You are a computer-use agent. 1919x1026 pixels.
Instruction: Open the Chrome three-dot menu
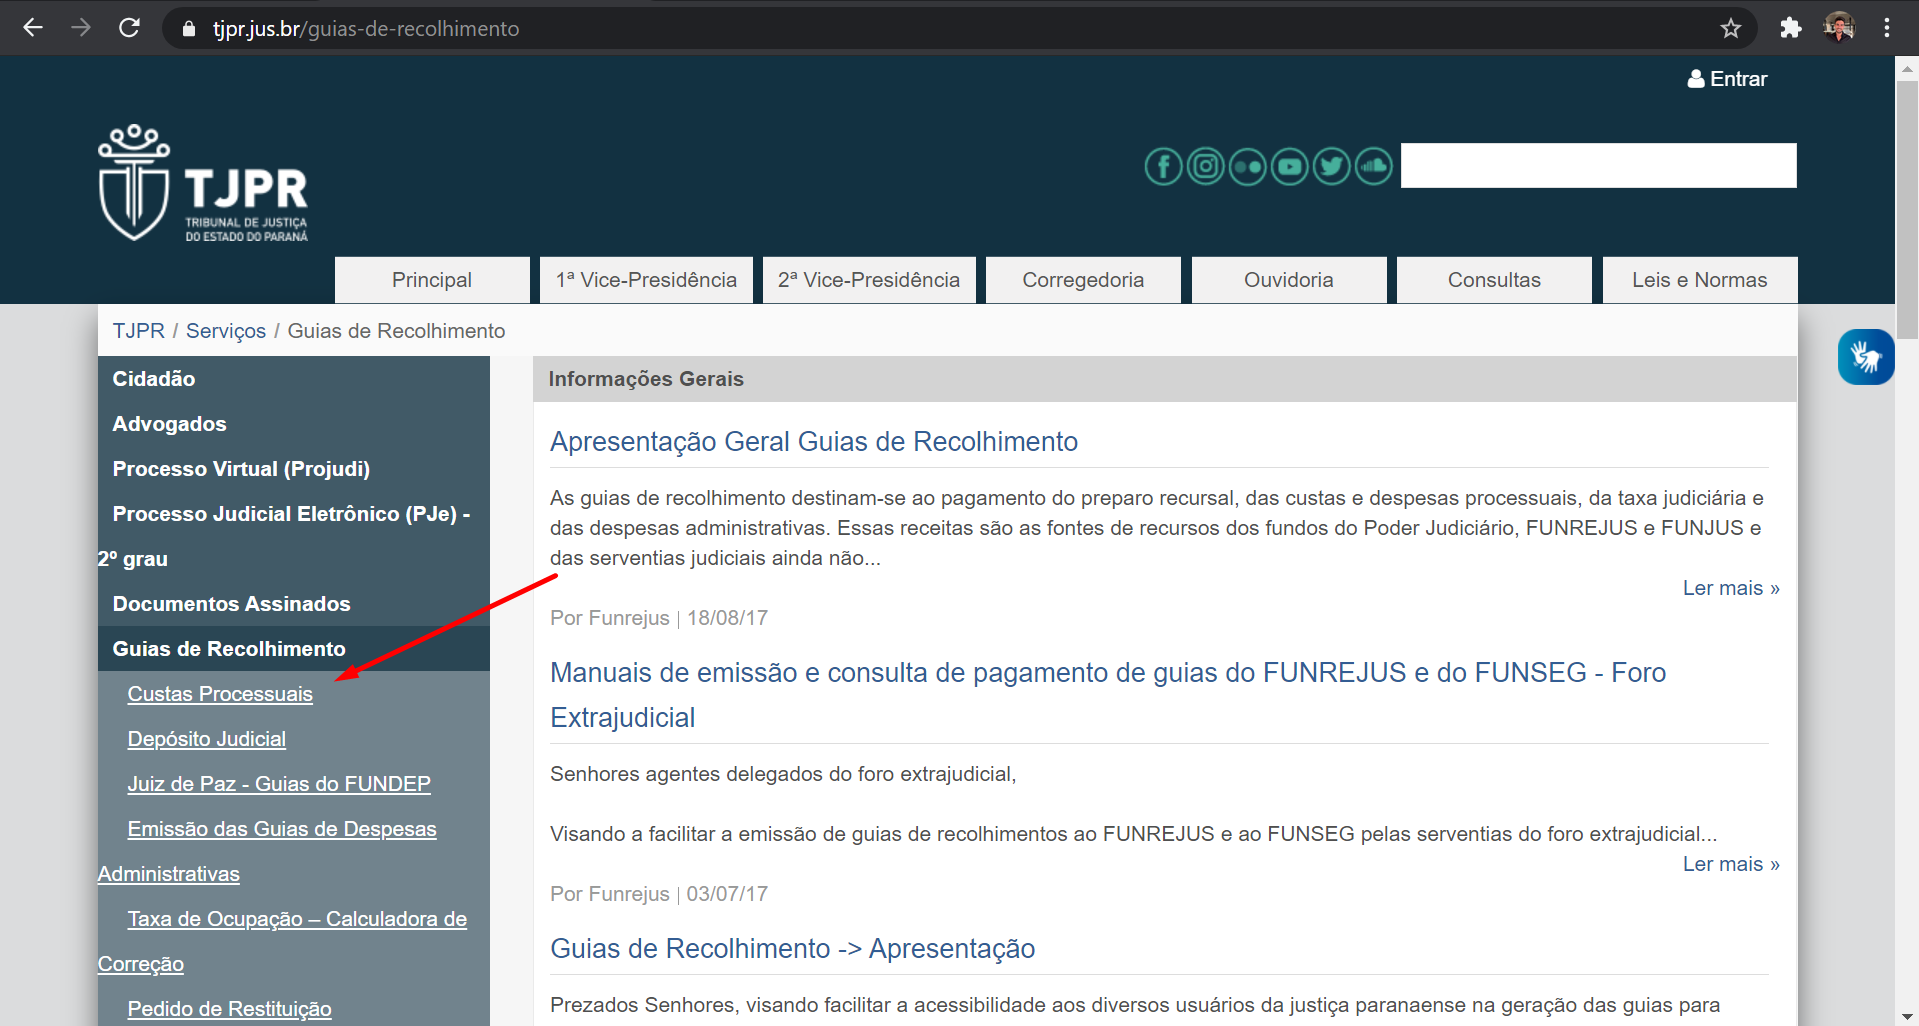(x=1886, y=28)
